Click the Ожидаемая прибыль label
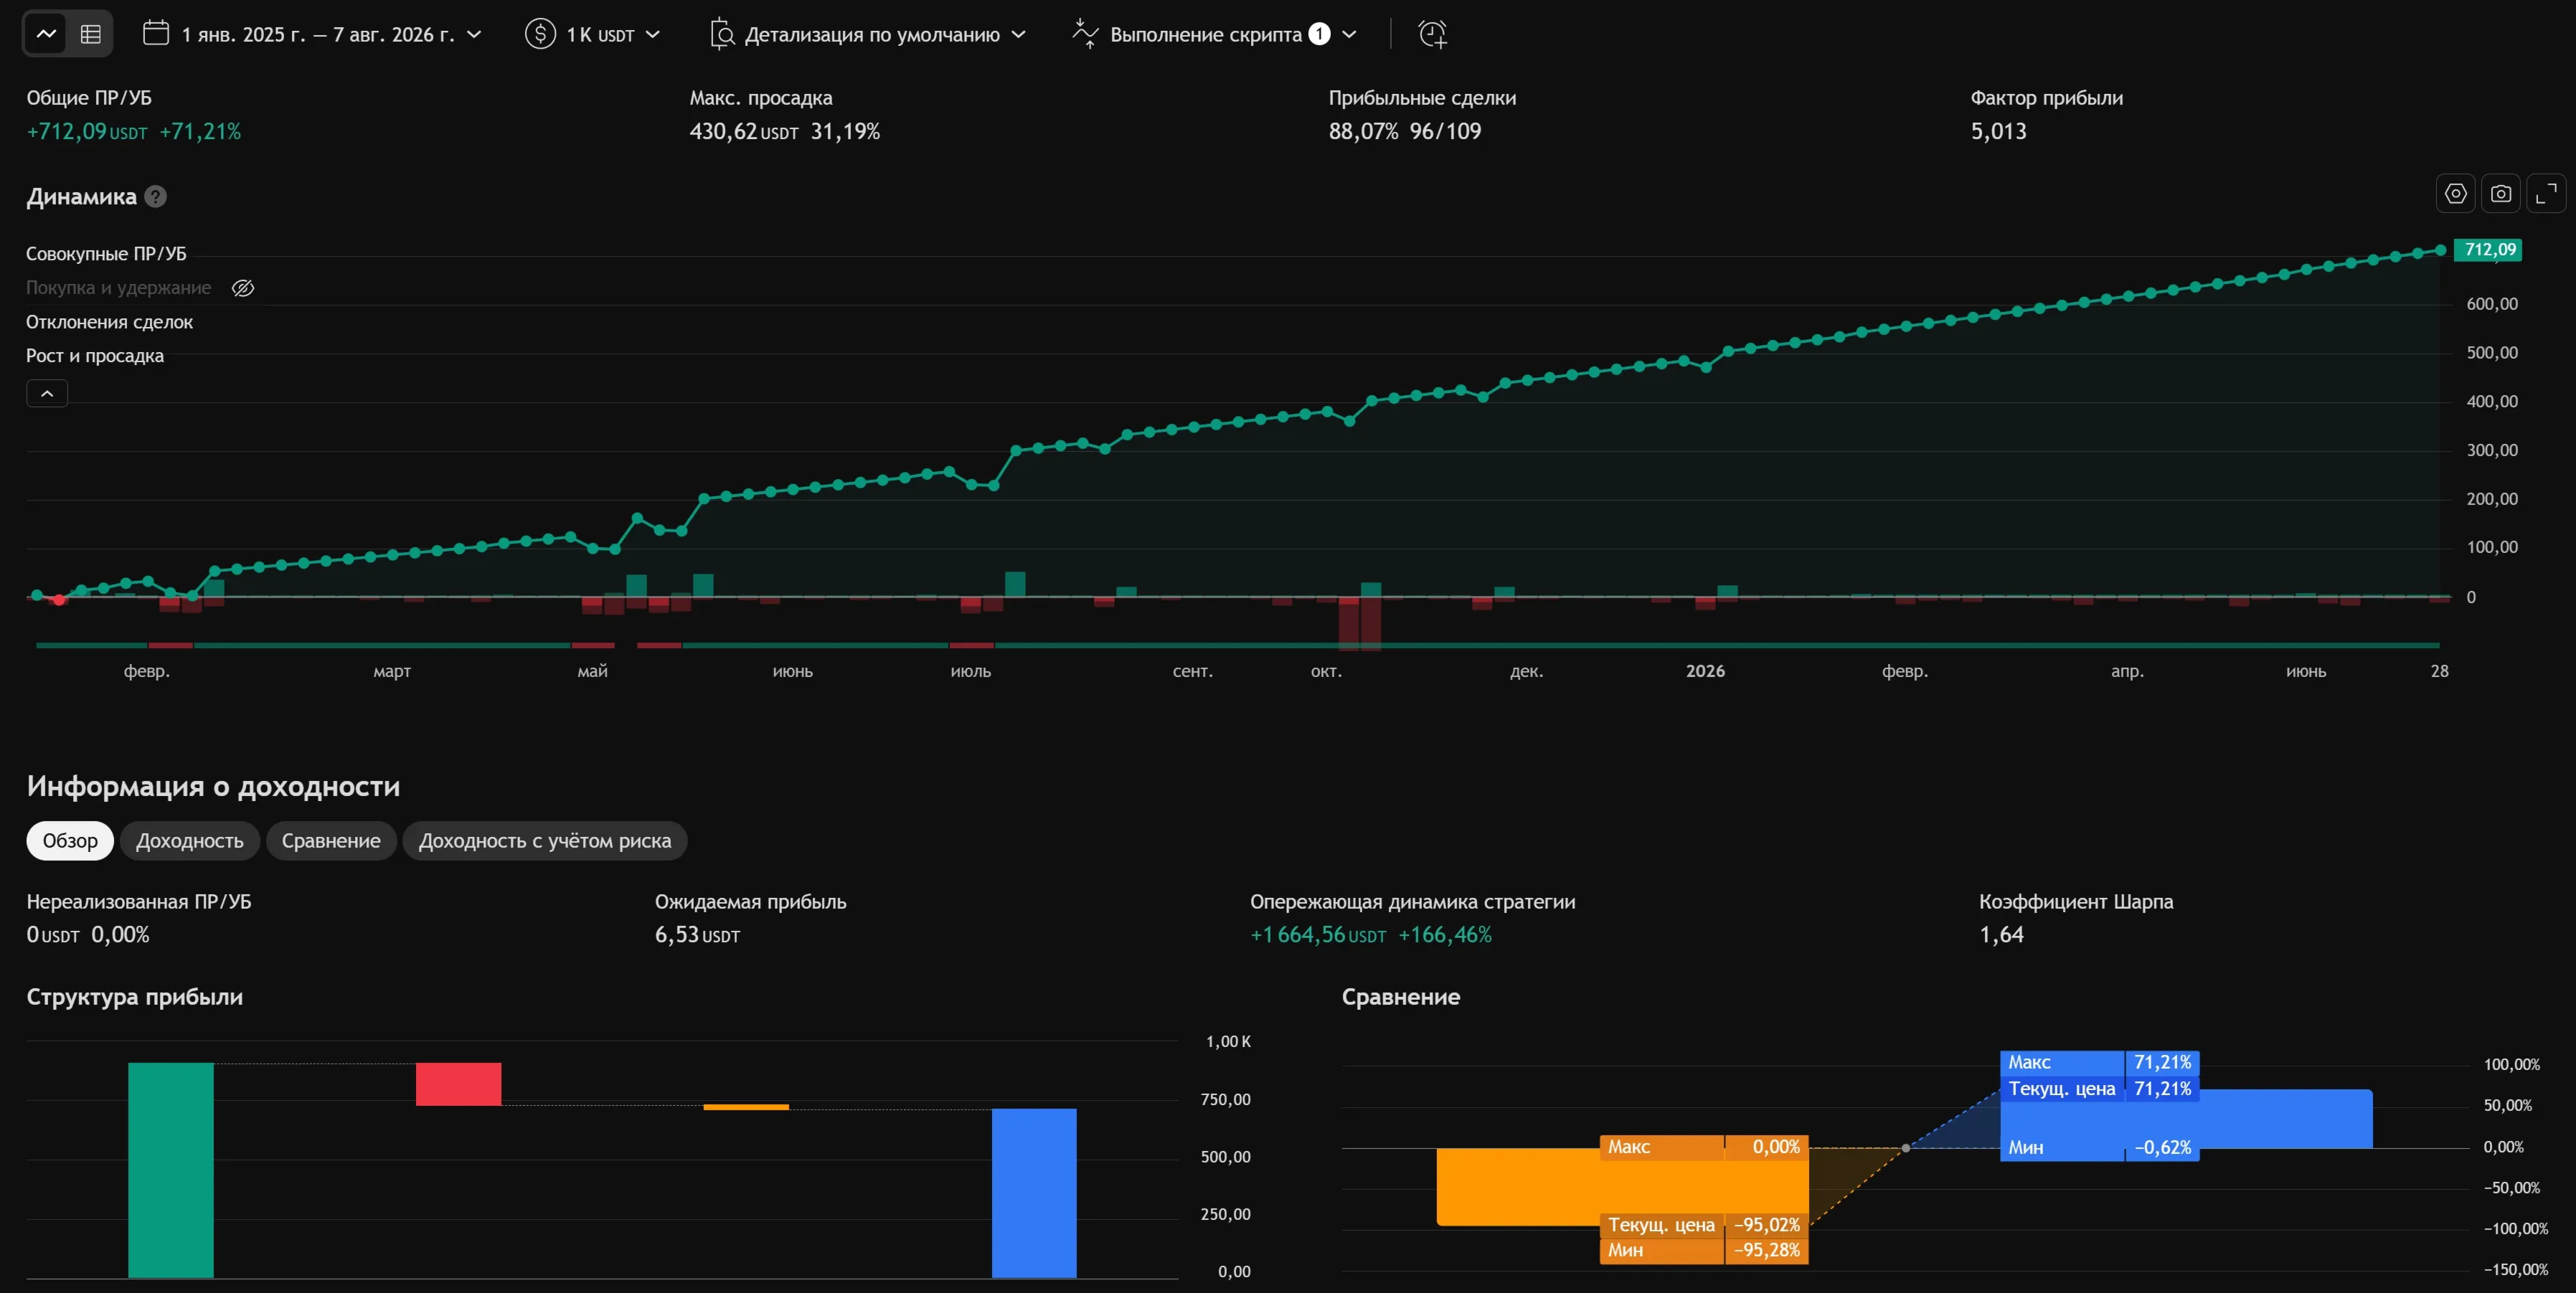 pos(750,902)
